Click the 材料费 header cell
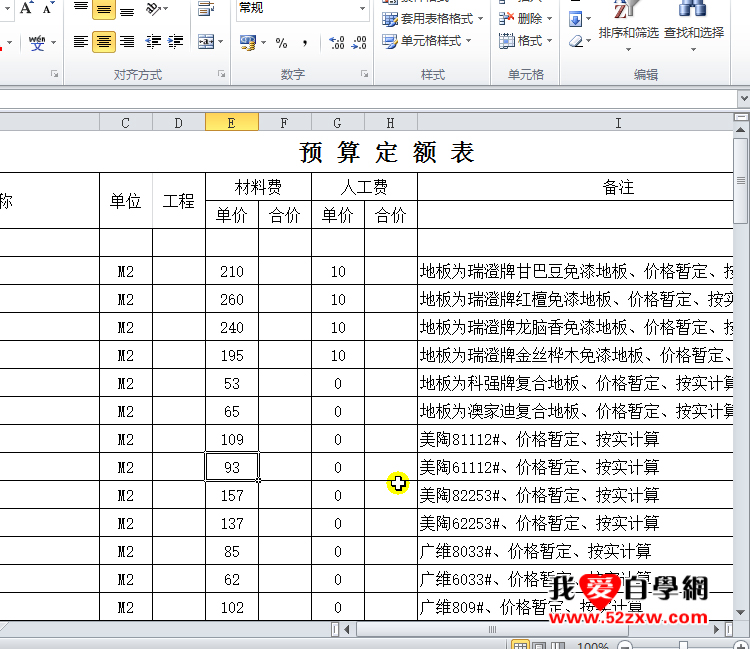This screenshot has height=649, width=750. tap(258, 187)
